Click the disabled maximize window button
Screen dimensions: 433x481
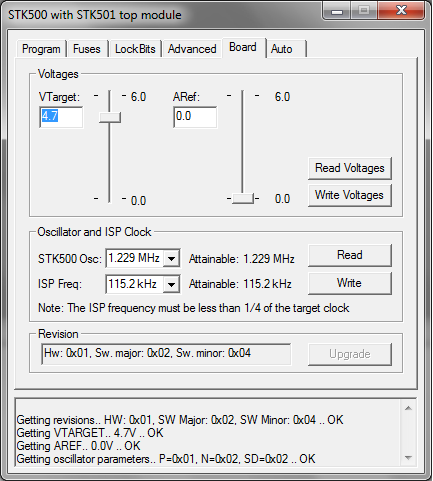[x=364, y=11]
